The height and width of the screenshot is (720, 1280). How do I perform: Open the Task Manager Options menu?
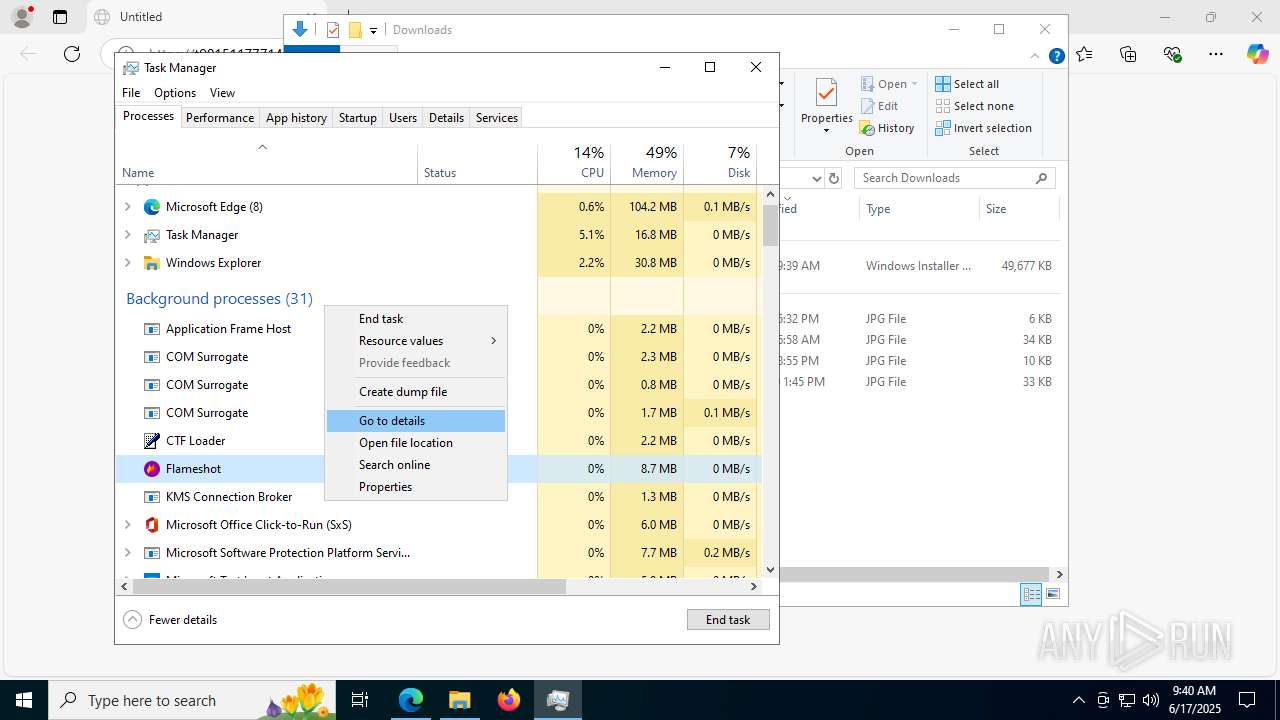point(175,93)
